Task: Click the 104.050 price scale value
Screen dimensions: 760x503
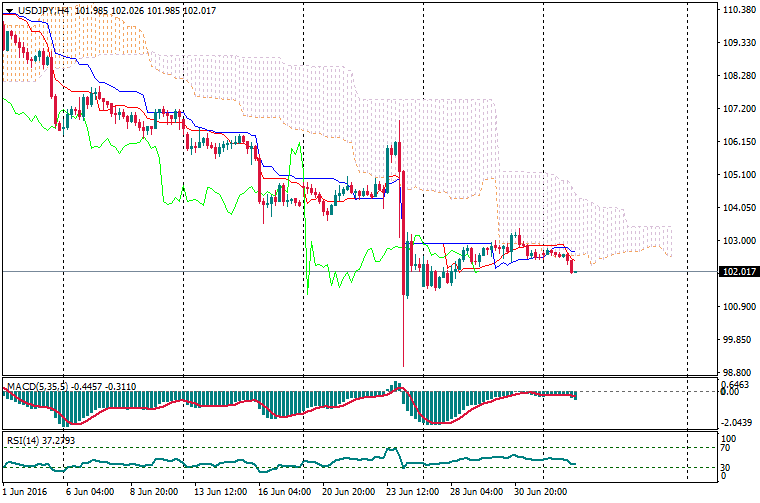Action: 739,207
